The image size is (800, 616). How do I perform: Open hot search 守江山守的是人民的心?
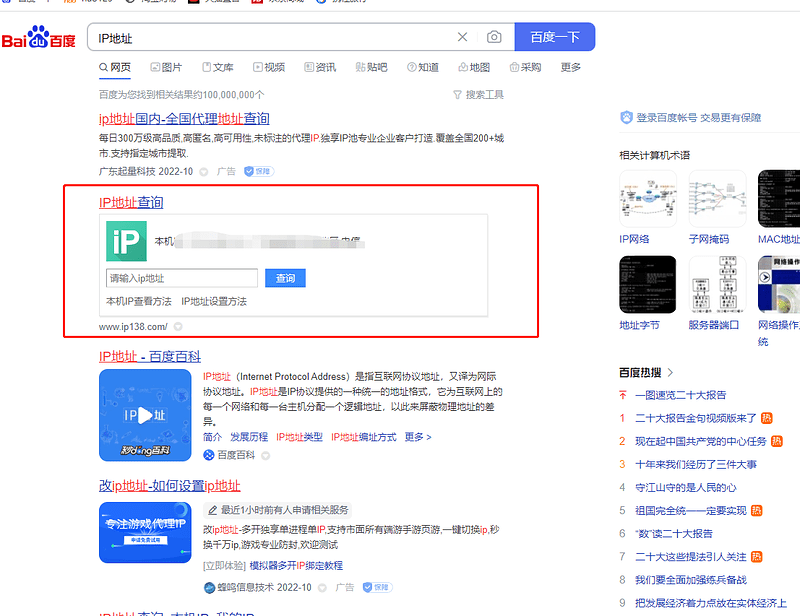(686, 488)
